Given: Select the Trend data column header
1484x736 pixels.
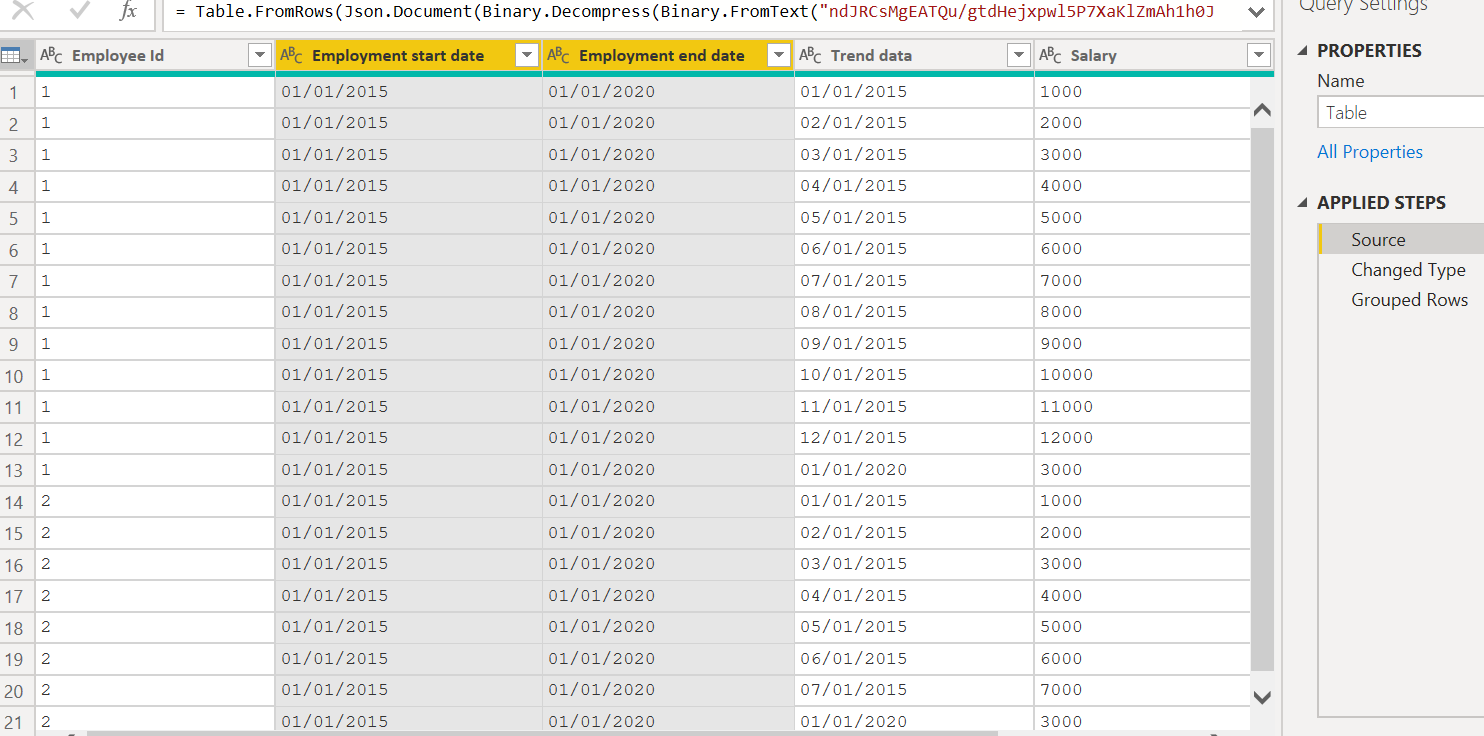Looking at the screenshot, I should tap(914, 56).
